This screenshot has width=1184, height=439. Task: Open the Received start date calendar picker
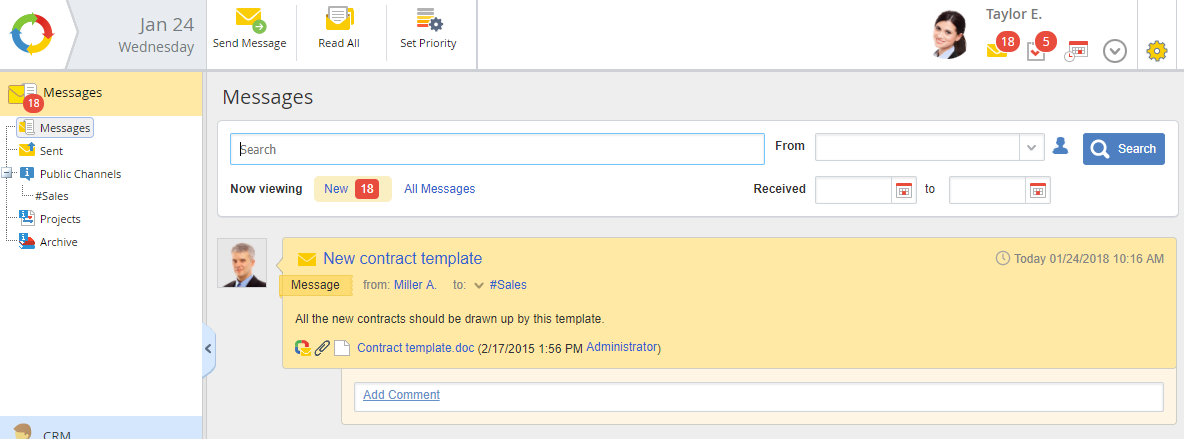(x=904, y=189)
